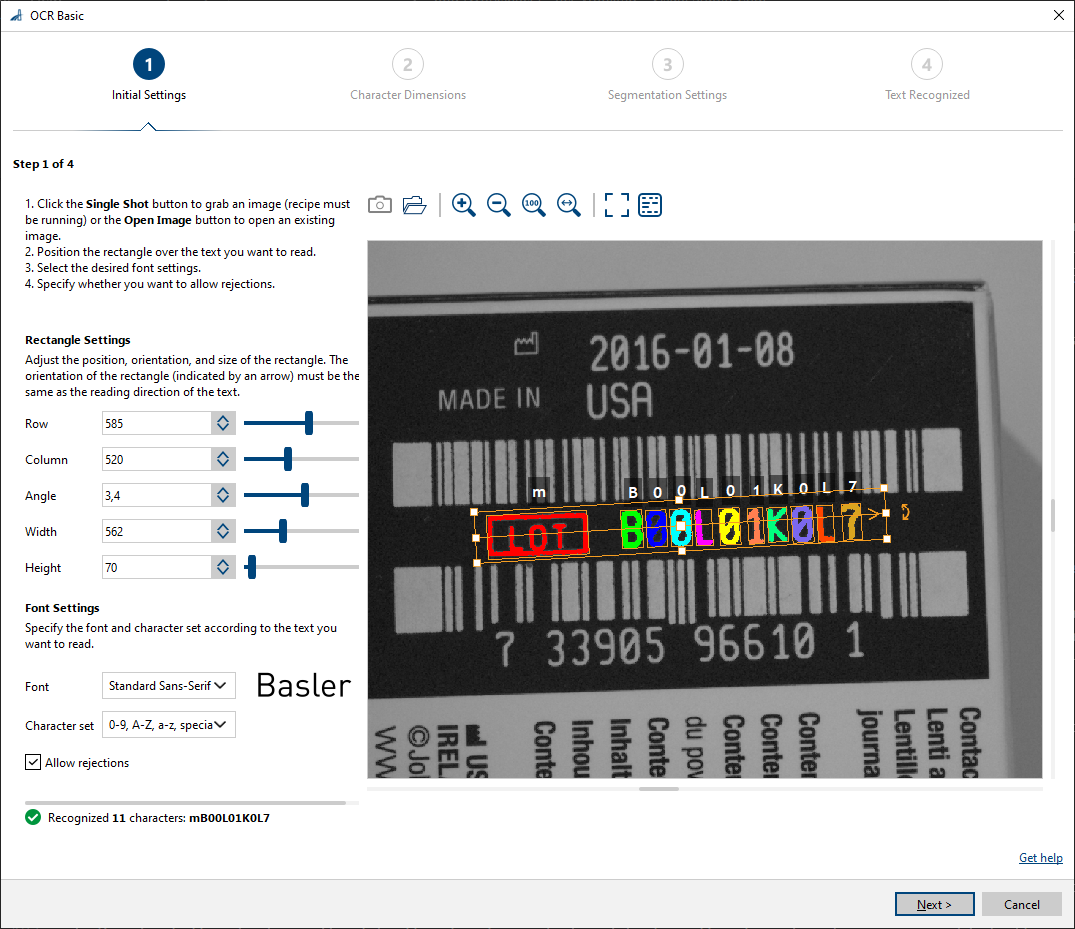Viewport: 1075px width, 929px height.
Task: Open the Font dropdown Standard Sans-Serif
Action: 169,686
